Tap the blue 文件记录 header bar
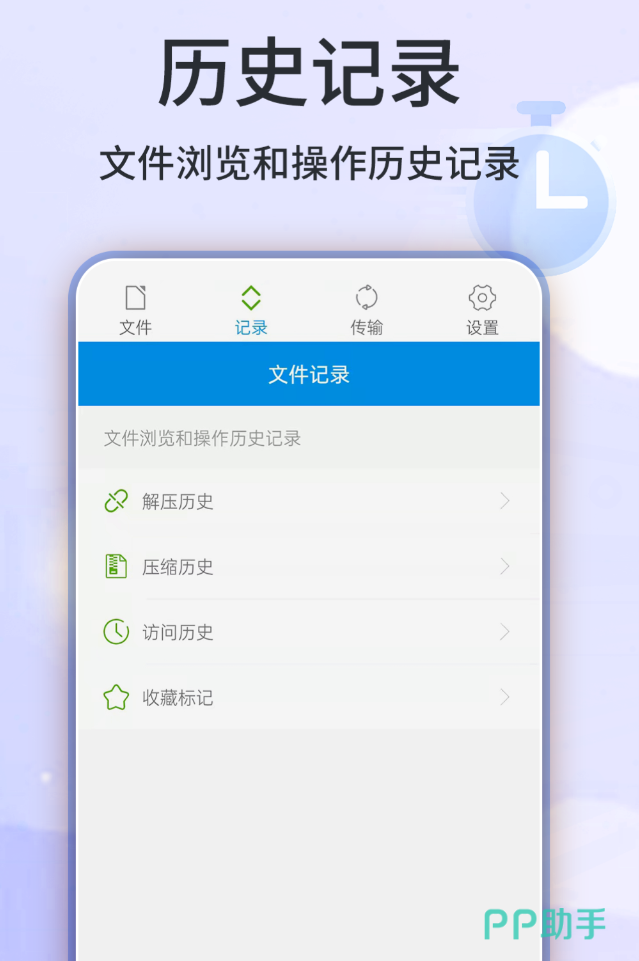This screenshot has width=639, height=961. [309, 374]
